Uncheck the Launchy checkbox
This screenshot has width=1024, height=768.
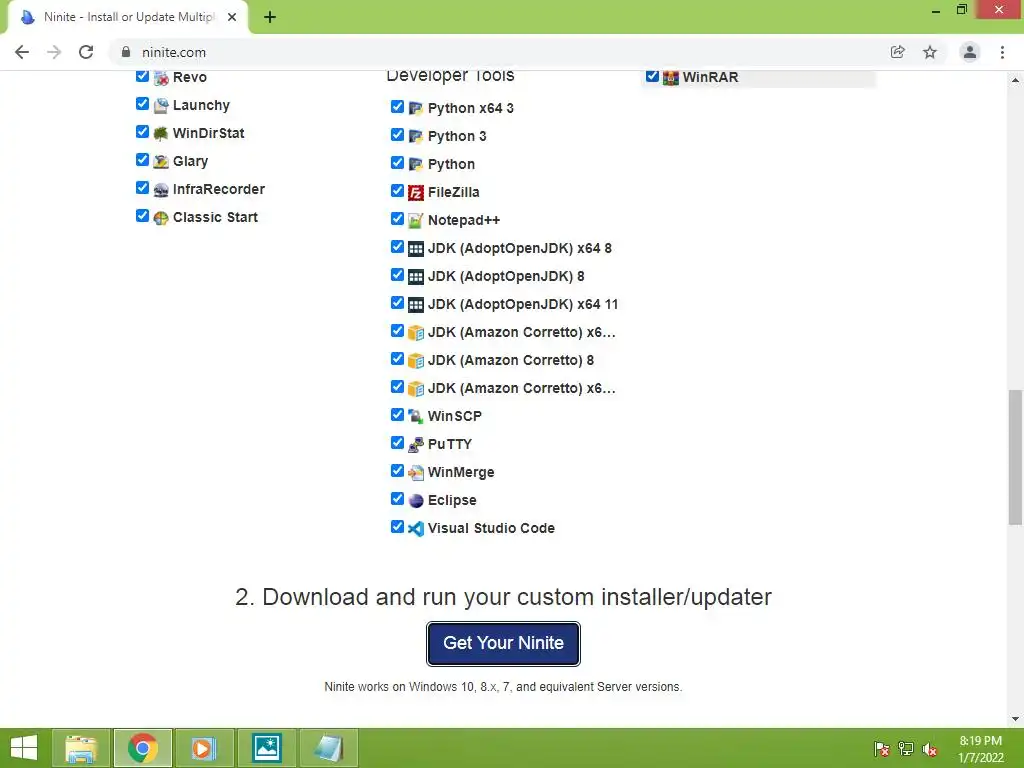[142, 104]
